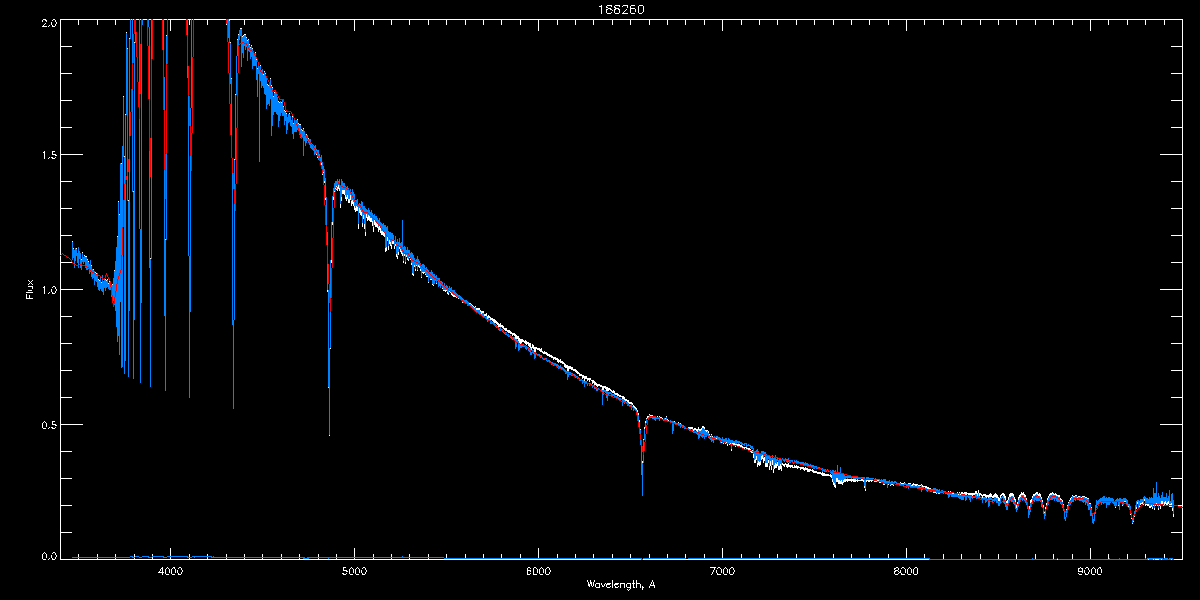Select the 7000 x-axis tick label
The image size is (1200, 600).
click(x=722, y=571)
